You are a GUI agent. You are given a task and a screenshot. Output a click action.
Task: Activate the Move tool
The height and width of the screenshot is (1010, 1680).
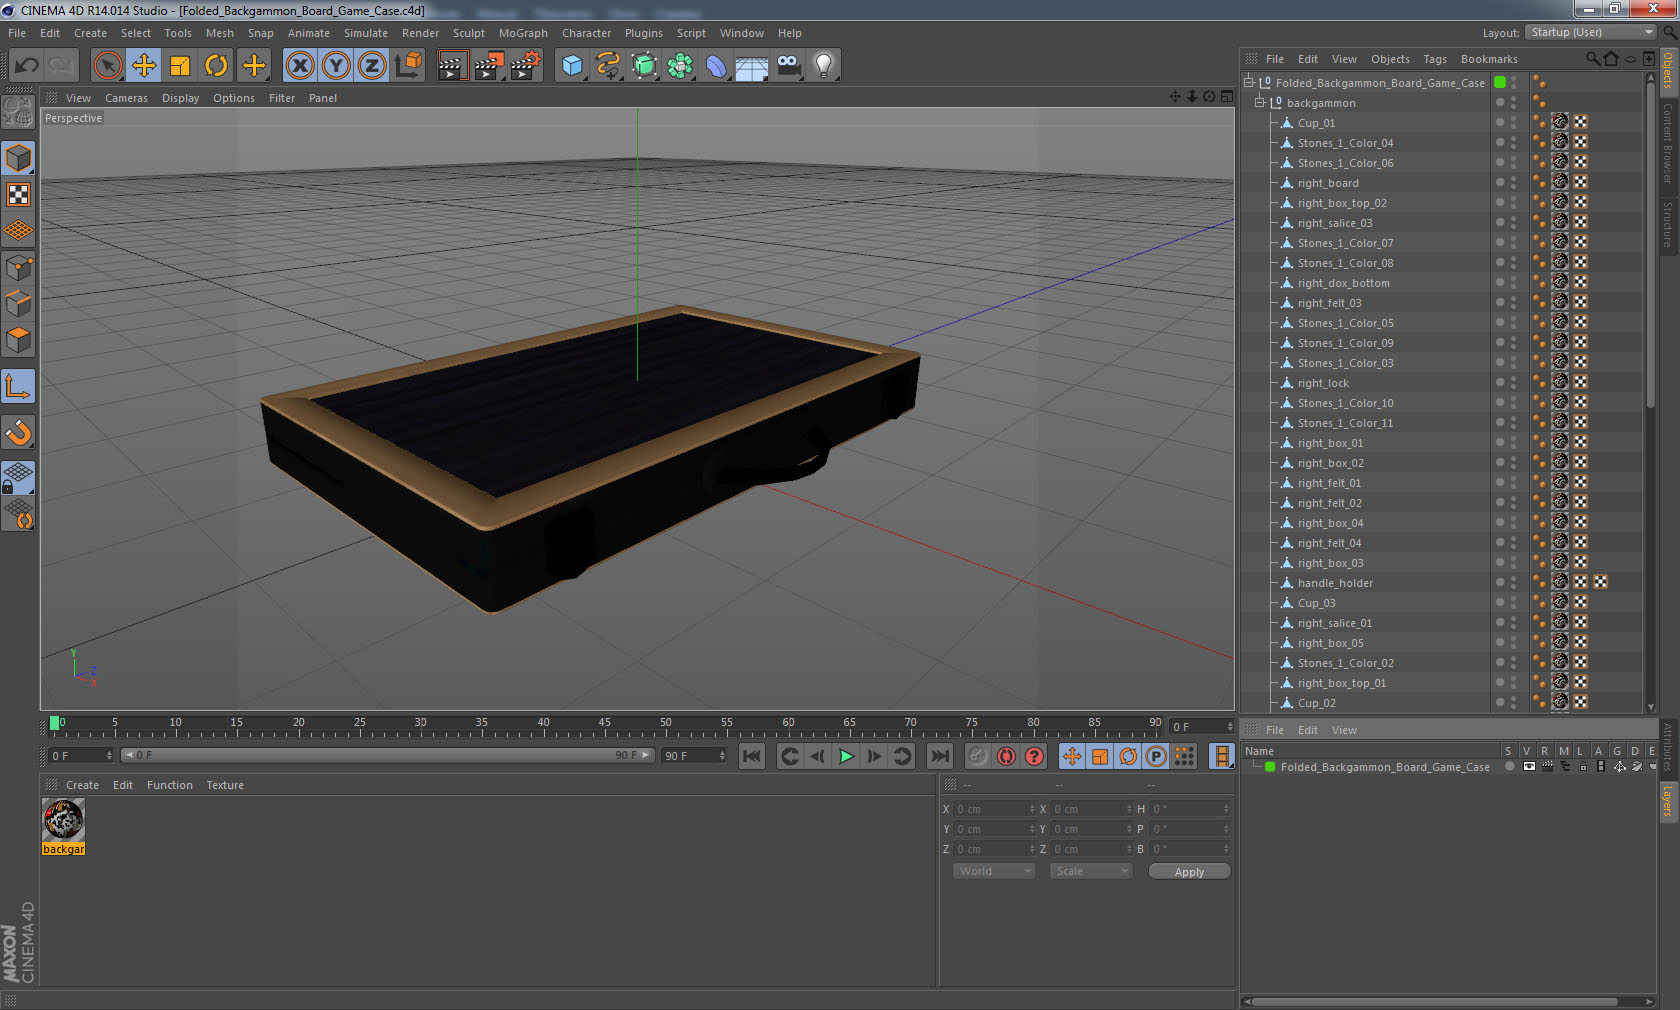(144, 66)
